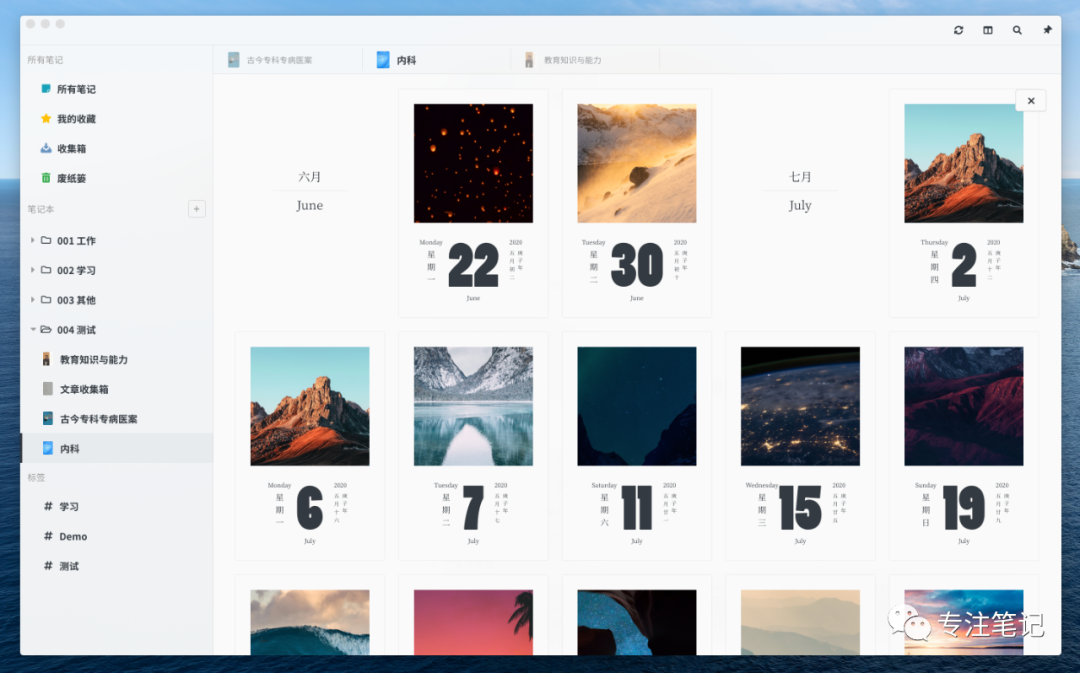Image resolution: width=1080 pixels, height=673 pixels.
Task: Filter by the Demo tag label
Action: pos(73,537)
